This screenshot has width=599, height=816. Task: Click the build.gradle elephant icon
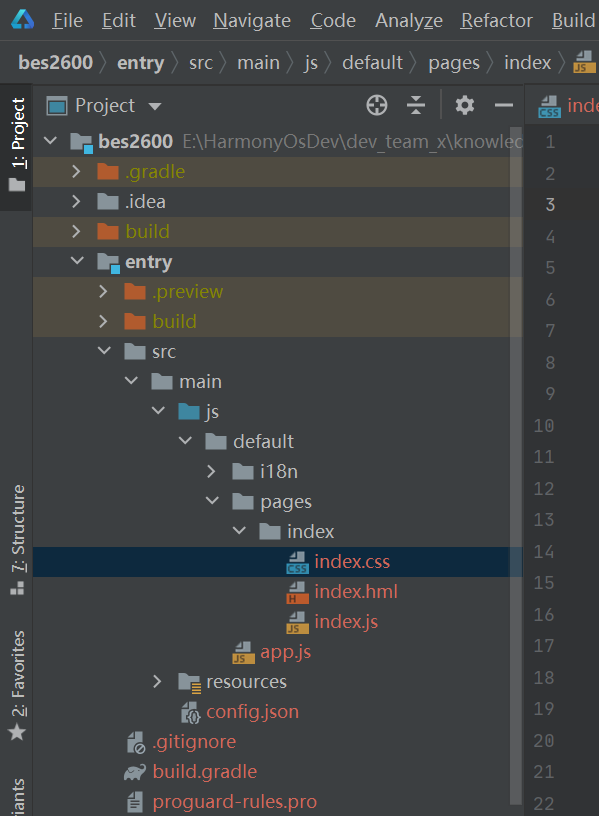click(x=135, y=772)
